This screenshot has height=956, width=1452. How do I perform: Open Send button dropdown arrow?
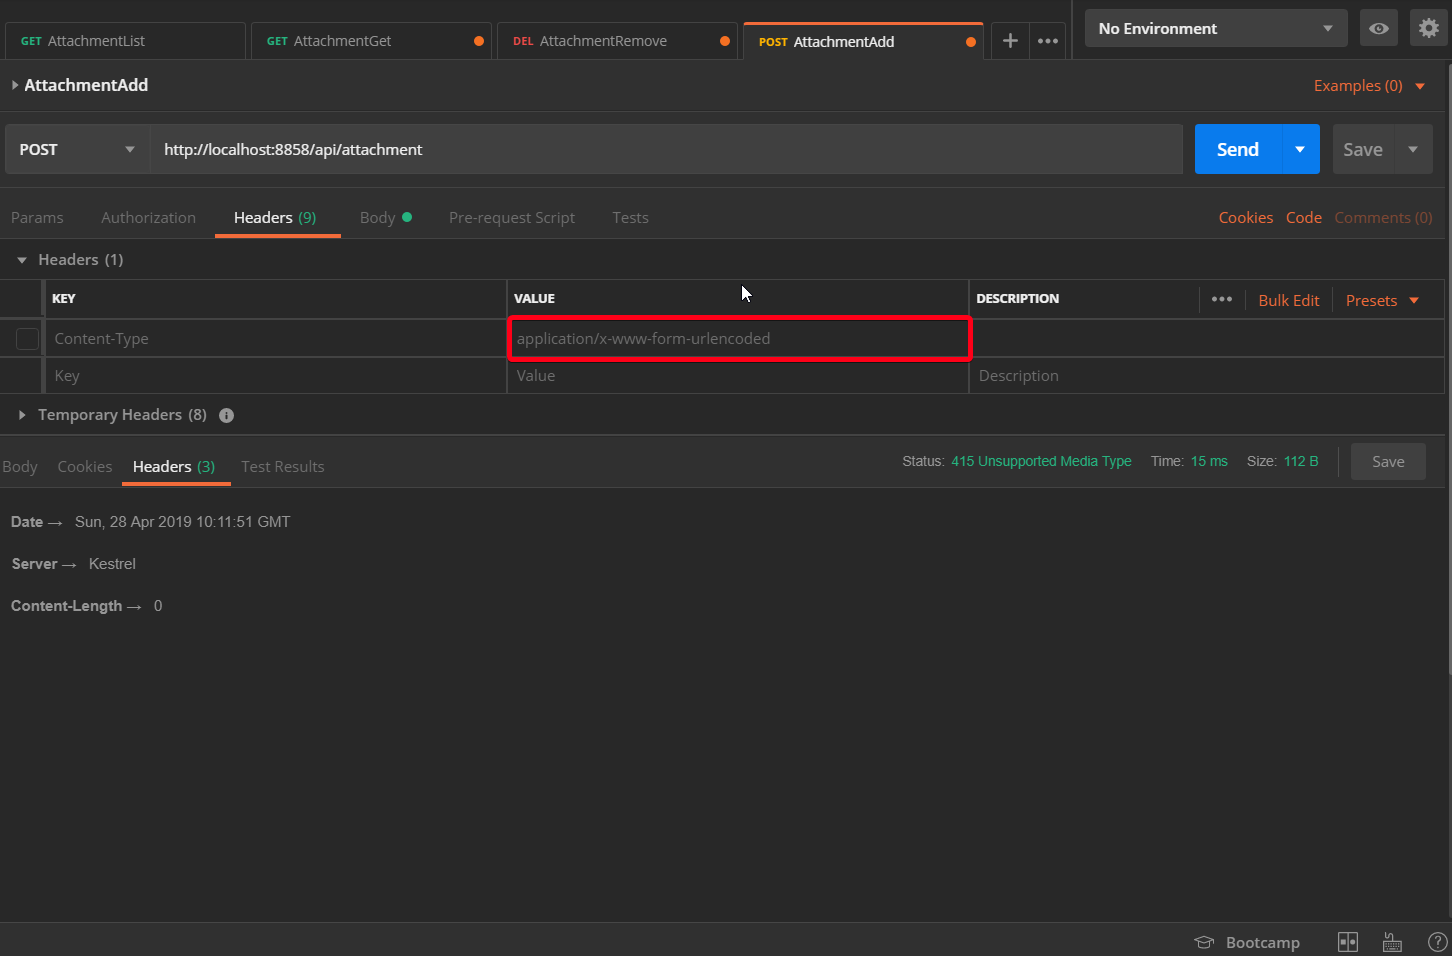click(1300, 149)
